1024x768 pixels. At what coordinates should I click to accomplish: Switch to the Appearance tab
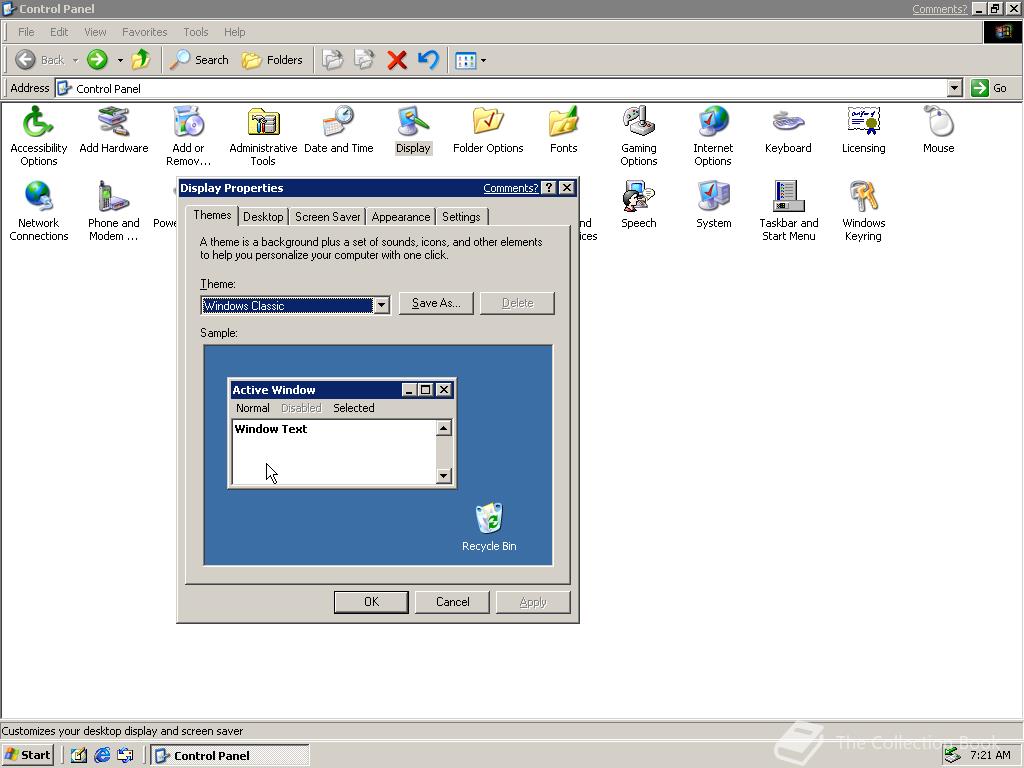401,217
